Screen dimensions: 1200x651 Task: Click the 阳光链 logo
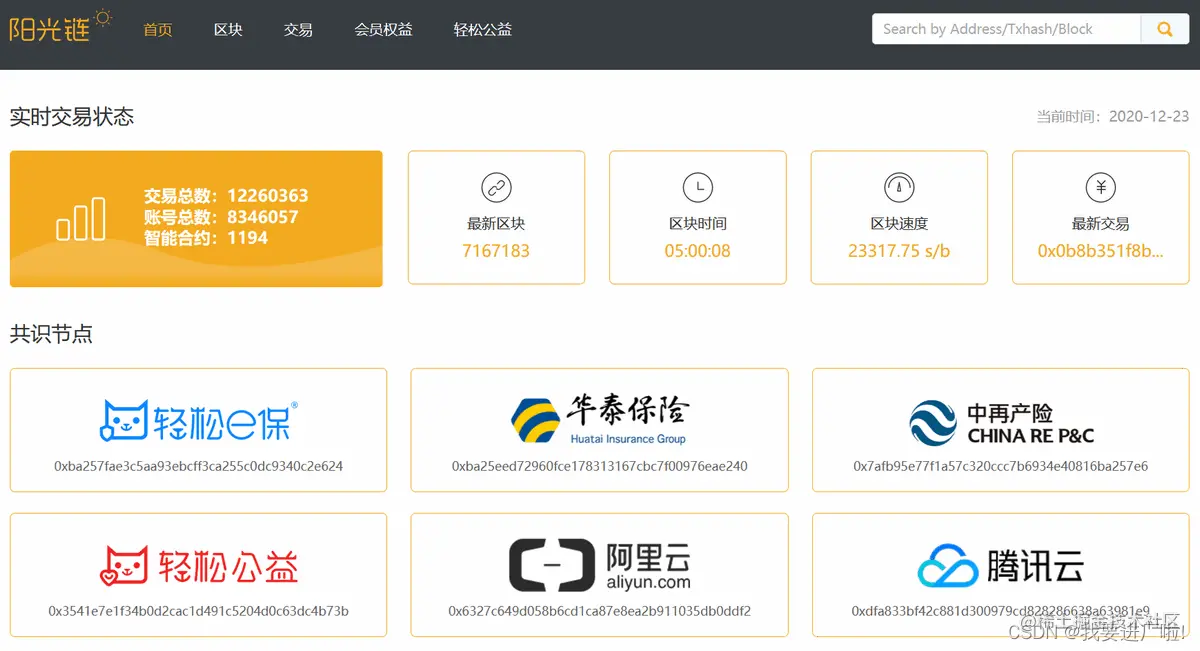pyautogui.click(x=60, y=25)
